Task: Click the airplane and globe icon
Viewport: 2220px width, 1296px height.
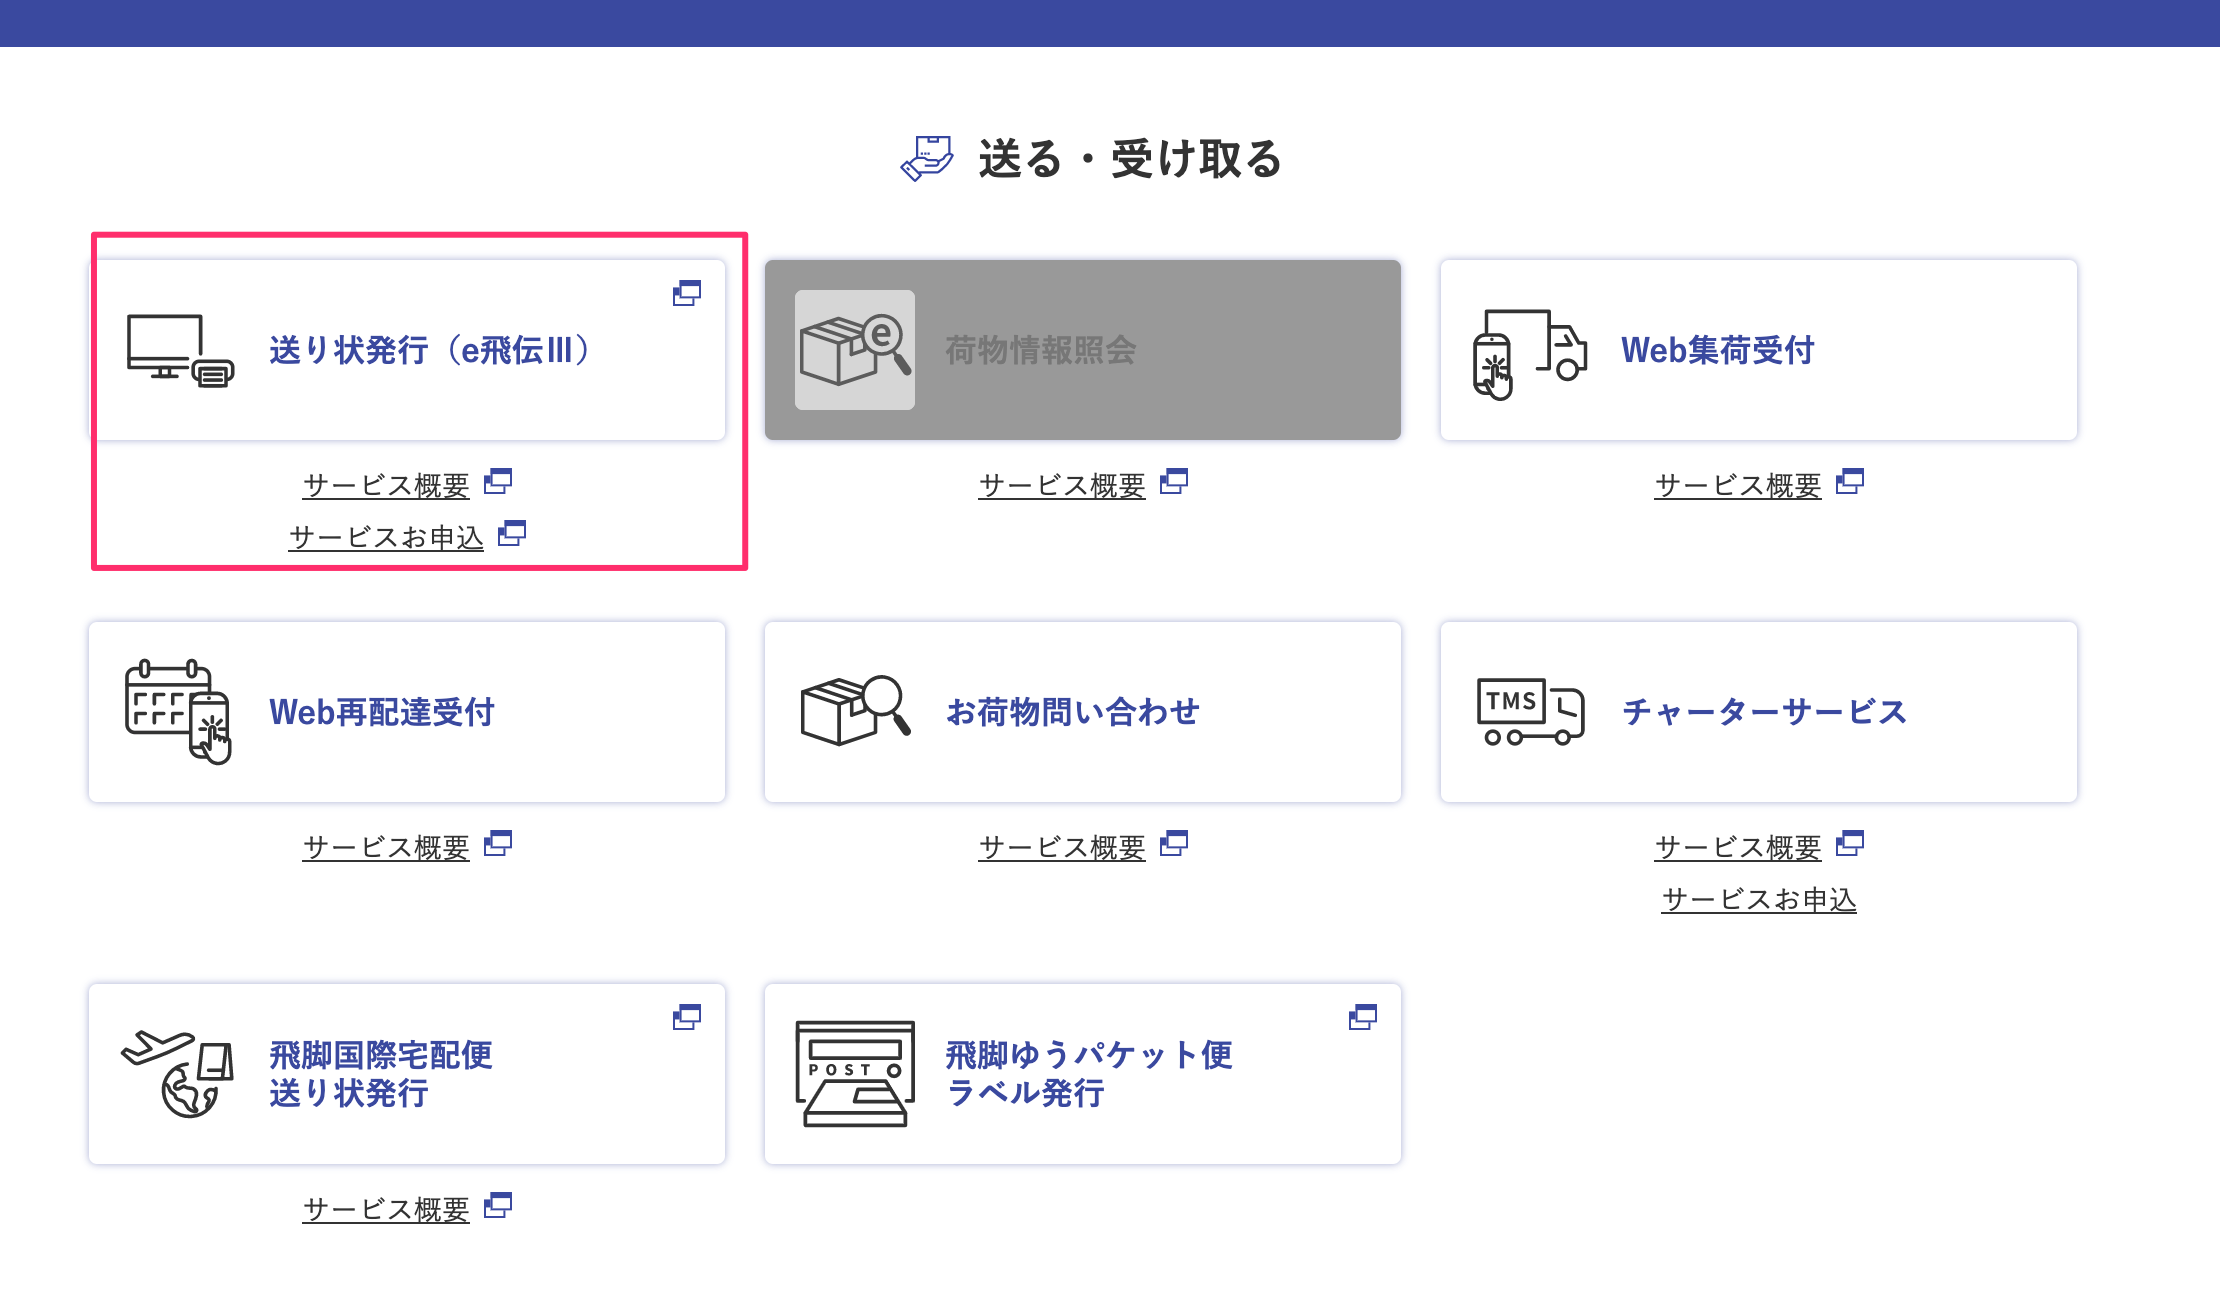Action: (179, 1074)
